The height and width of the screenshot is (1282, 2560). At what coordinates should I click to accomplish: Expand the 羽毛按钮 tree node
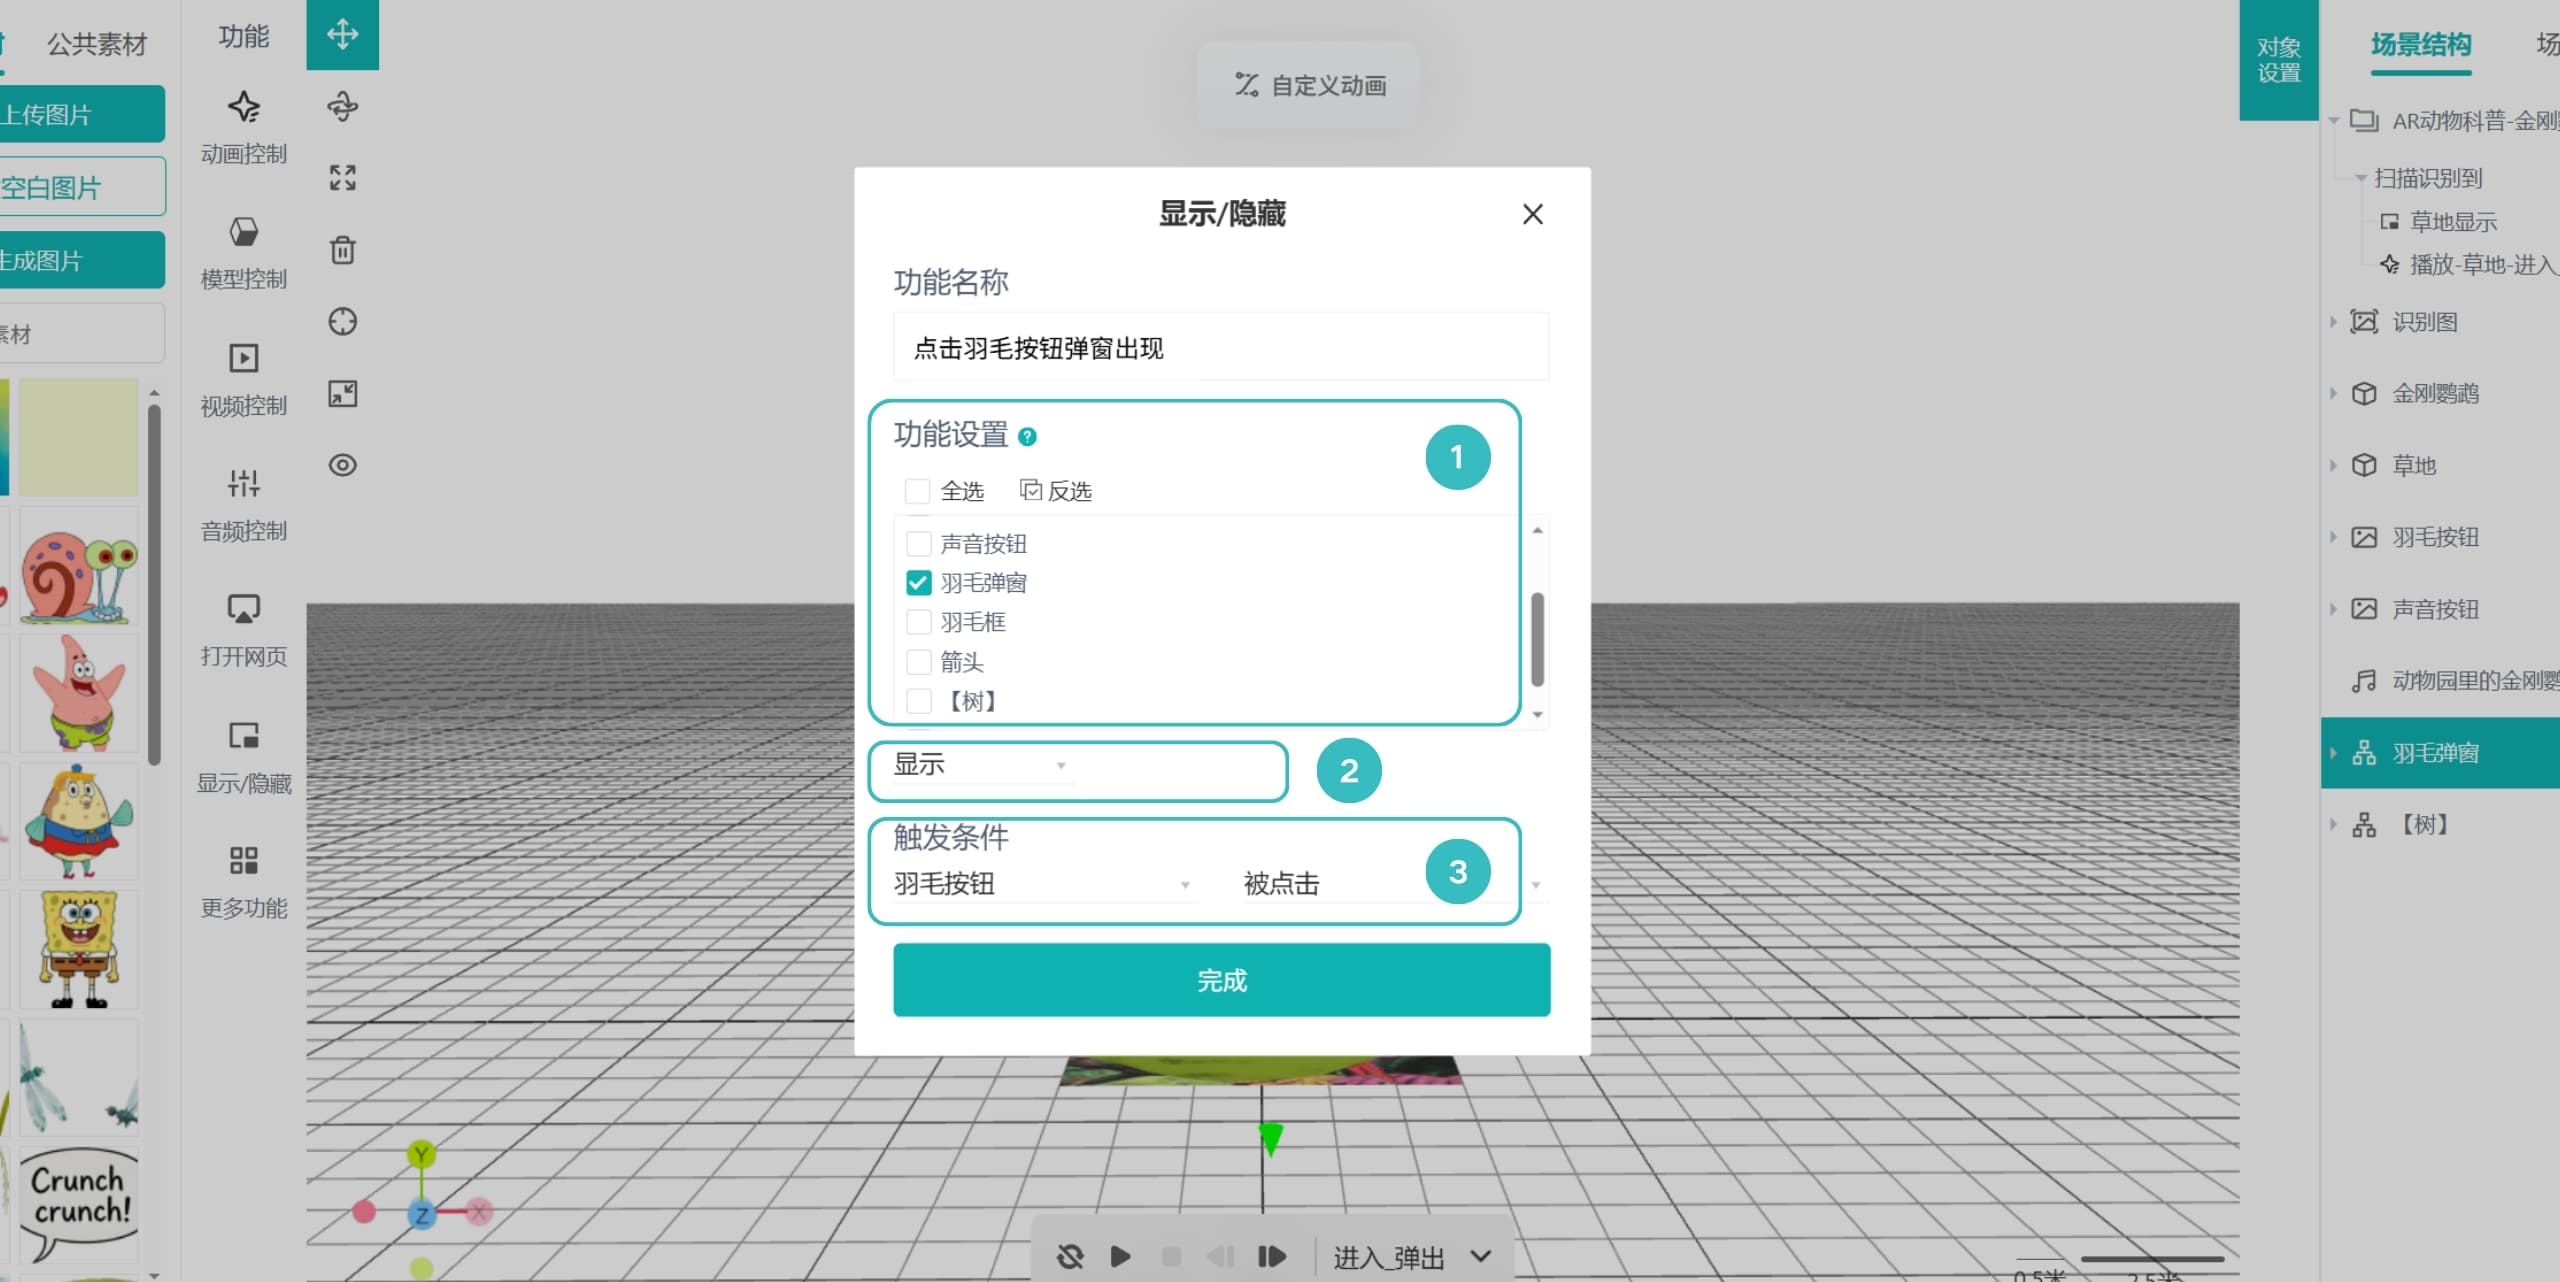2333,537
